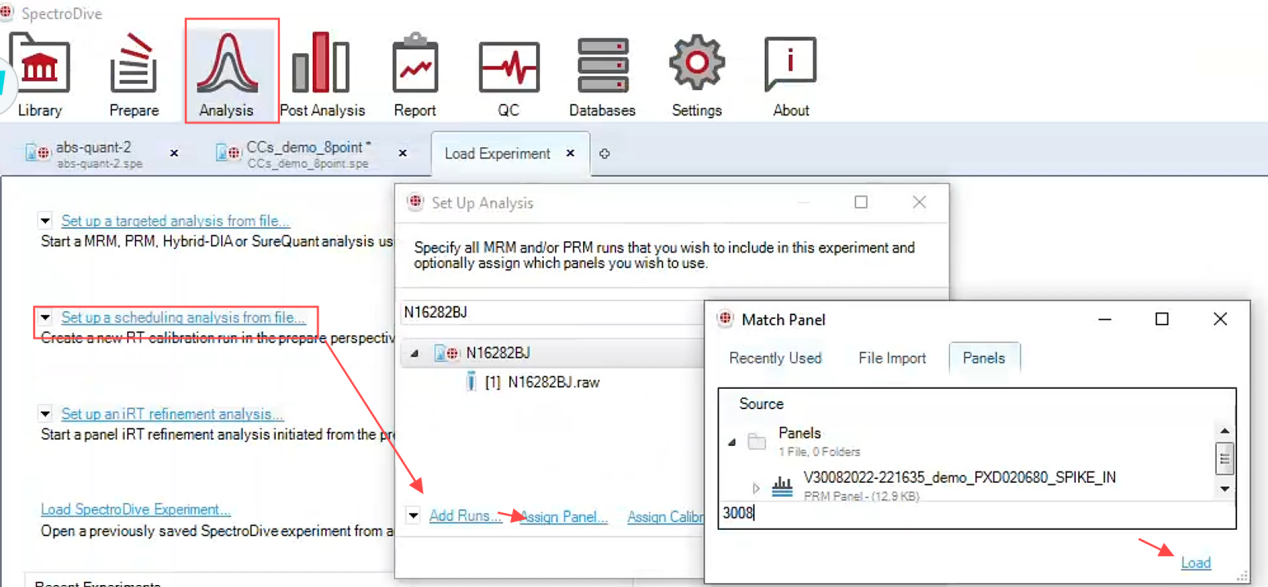Click the N16282BJ experiment node icon
The width and height of the screenshot is (1268, 587).
[446, 353]
